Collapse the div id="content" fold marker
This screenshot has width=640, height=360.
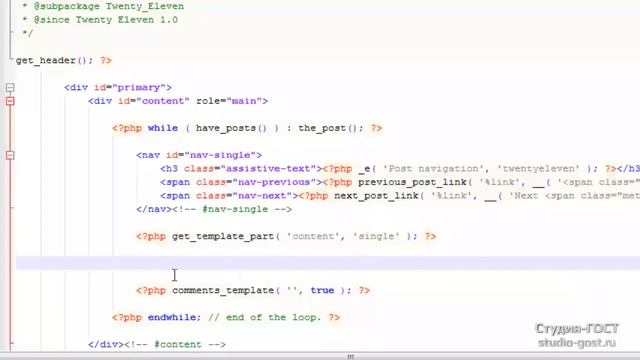point(10,101)
